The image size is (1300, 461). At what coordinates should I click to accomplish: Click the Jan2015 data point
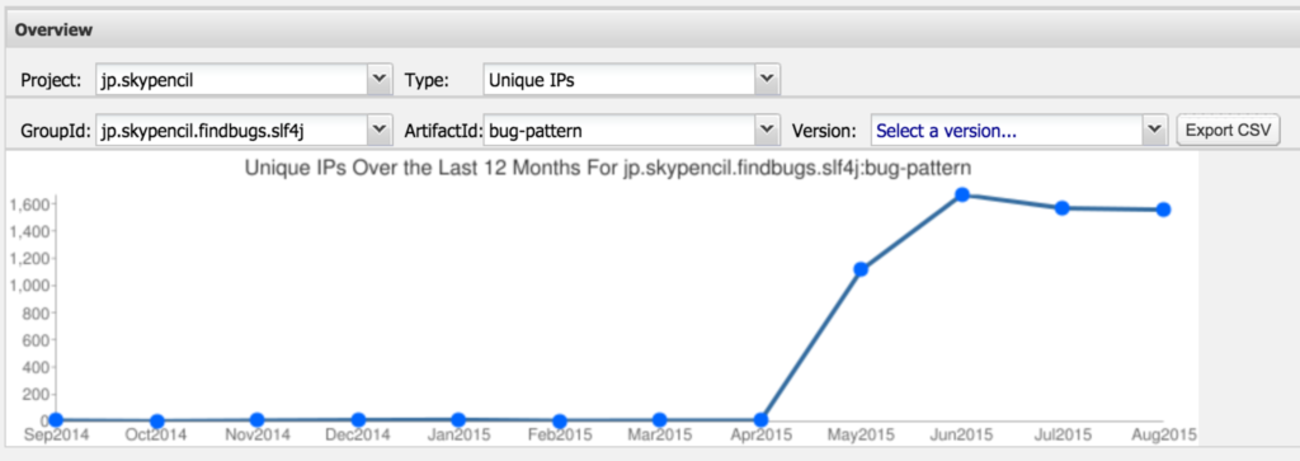coord(458,420)
